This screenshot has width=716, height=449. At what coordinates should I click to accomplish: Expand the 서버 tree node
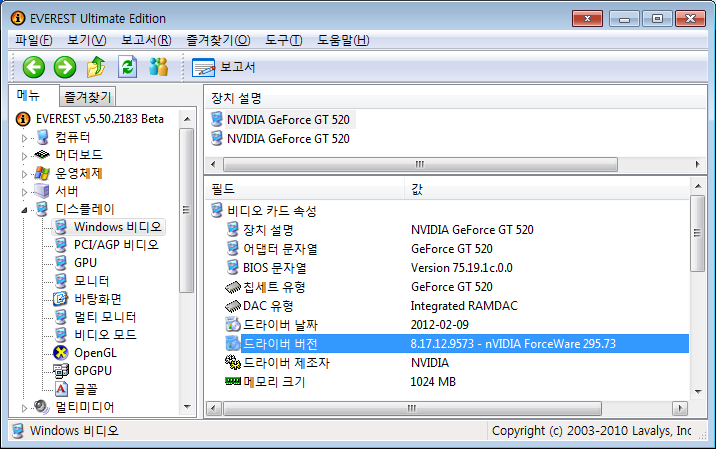click(25, 192)
